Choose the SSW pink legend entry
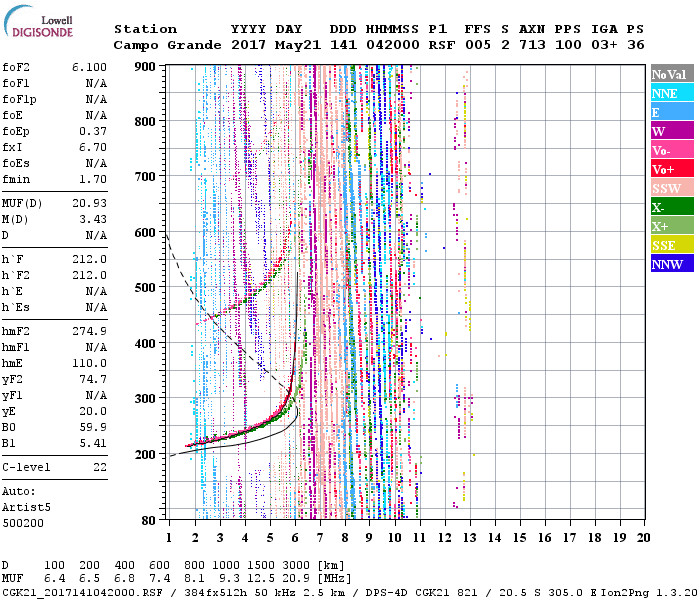The width and height of the screenshot is (700, 600). (x=671, y=188)
